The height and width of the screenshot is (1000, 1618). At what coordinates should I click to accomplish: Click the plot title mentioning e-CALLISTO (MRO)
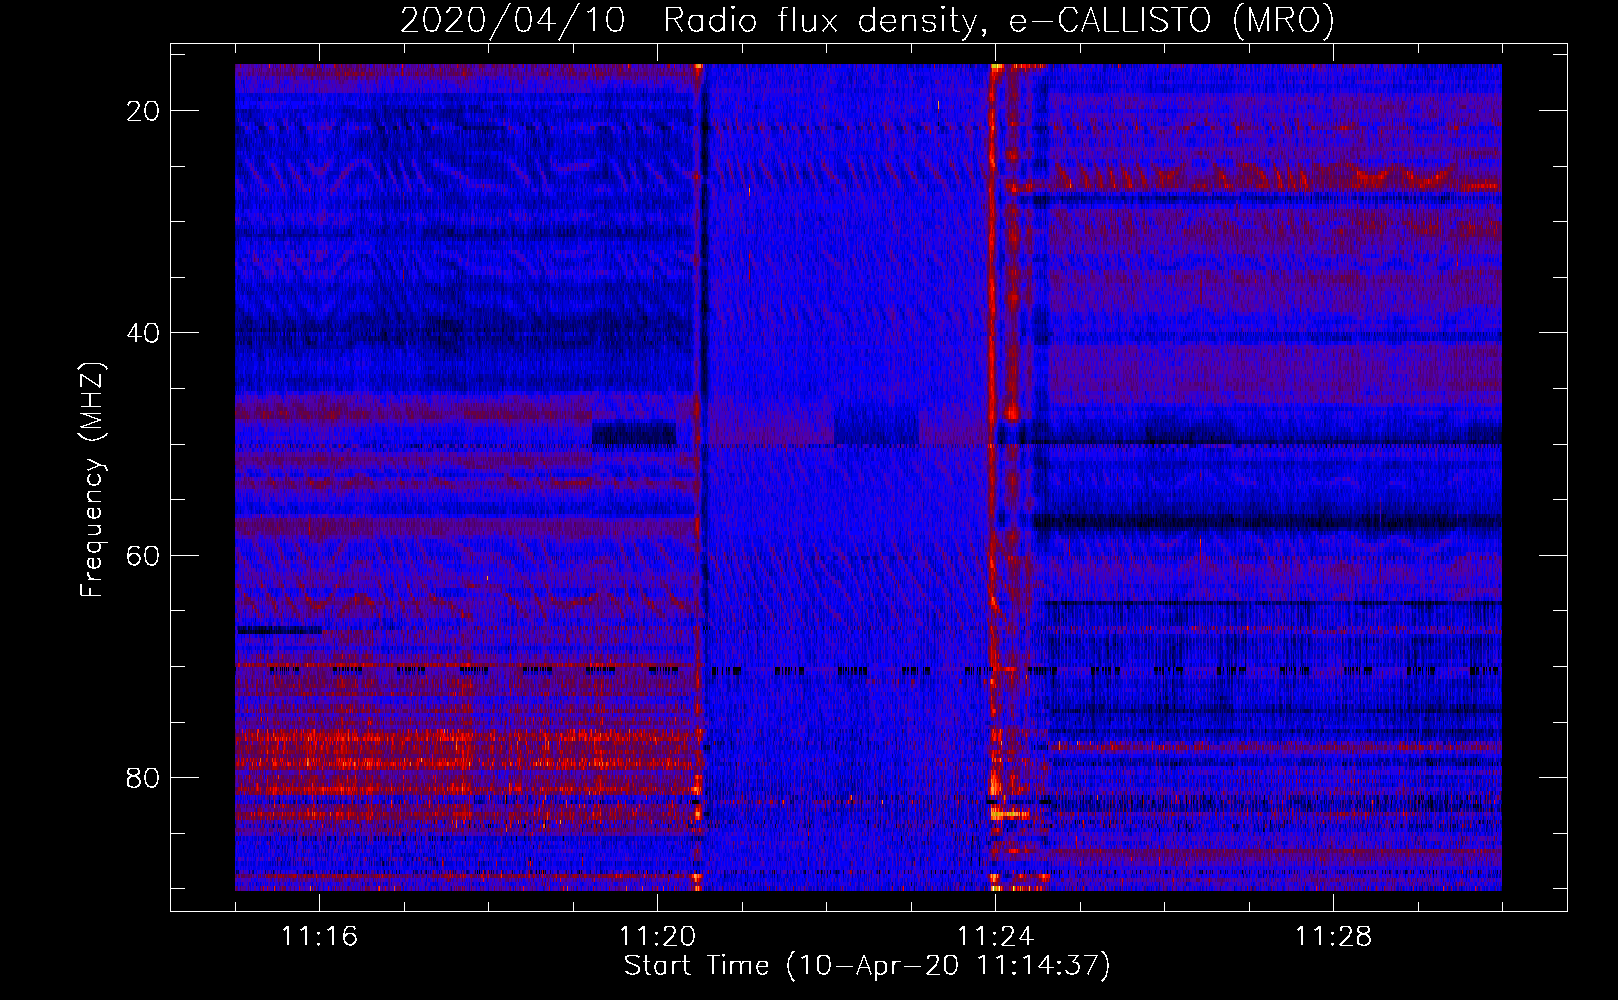[x=867, y=20]
